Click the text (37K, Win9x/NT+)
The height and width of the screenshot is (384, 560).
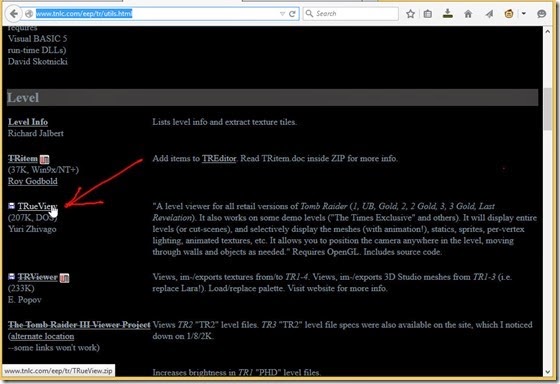pyautogui.click(x=43, y=170)
